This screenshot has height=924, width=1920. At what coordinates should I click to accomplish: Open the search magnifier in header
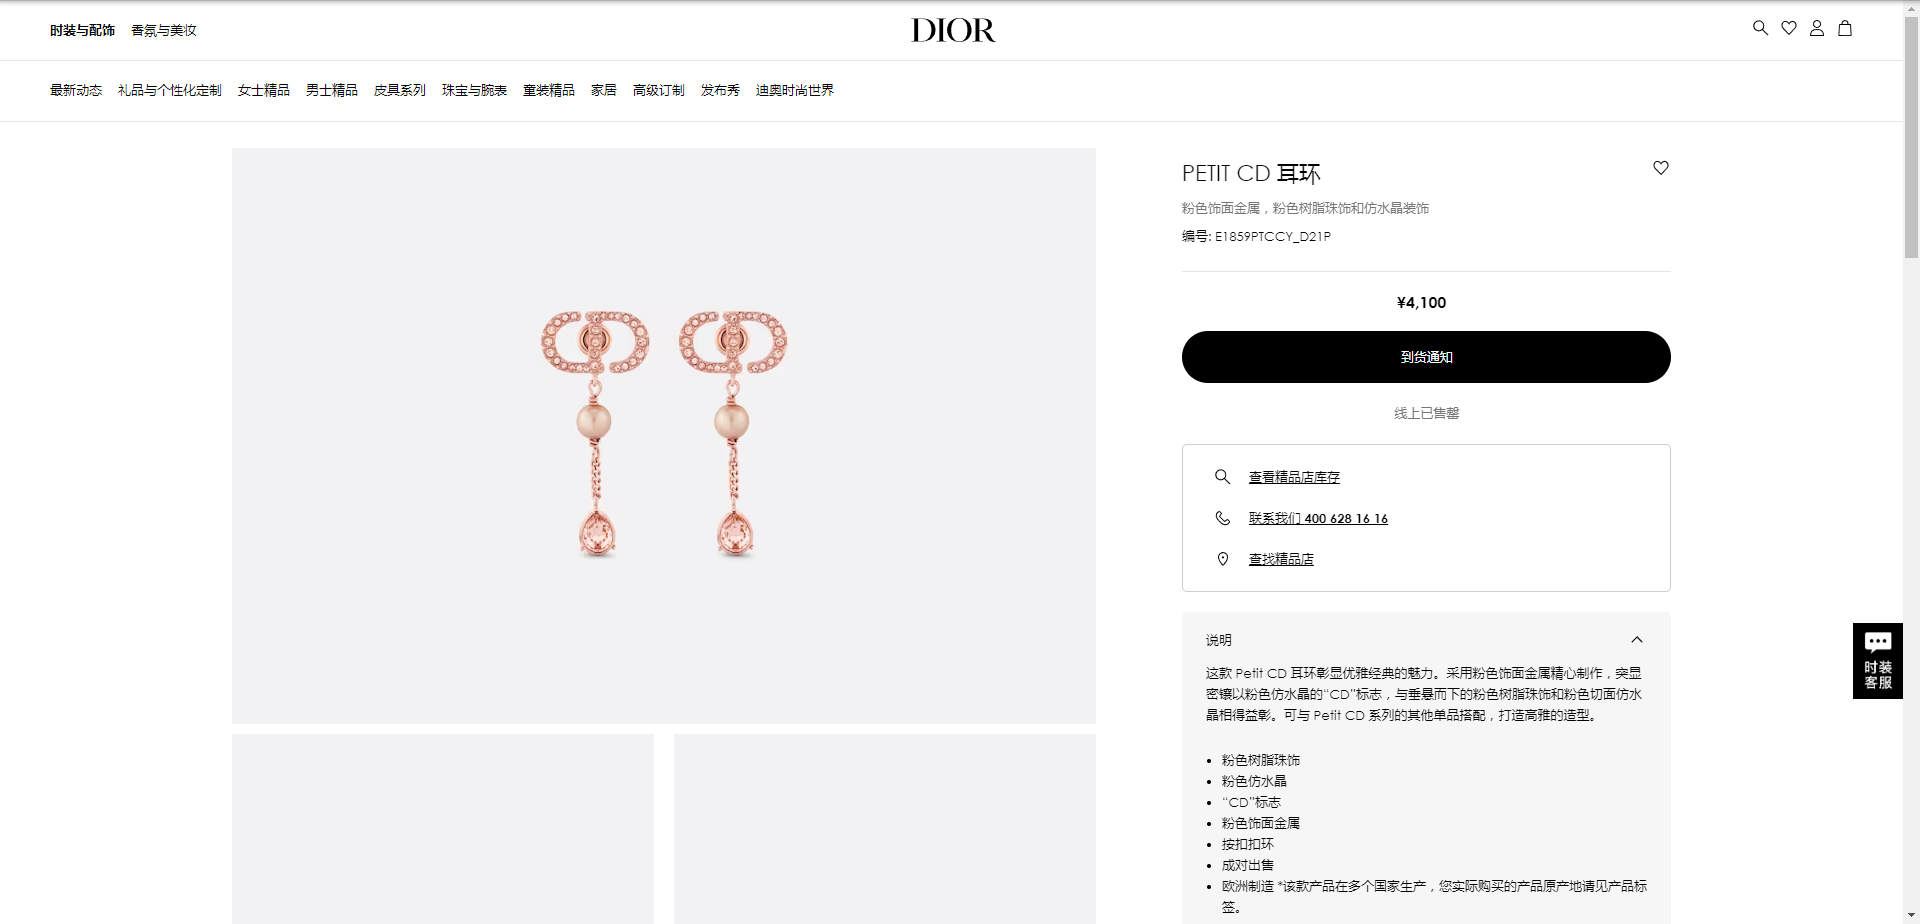(1761, 28)
